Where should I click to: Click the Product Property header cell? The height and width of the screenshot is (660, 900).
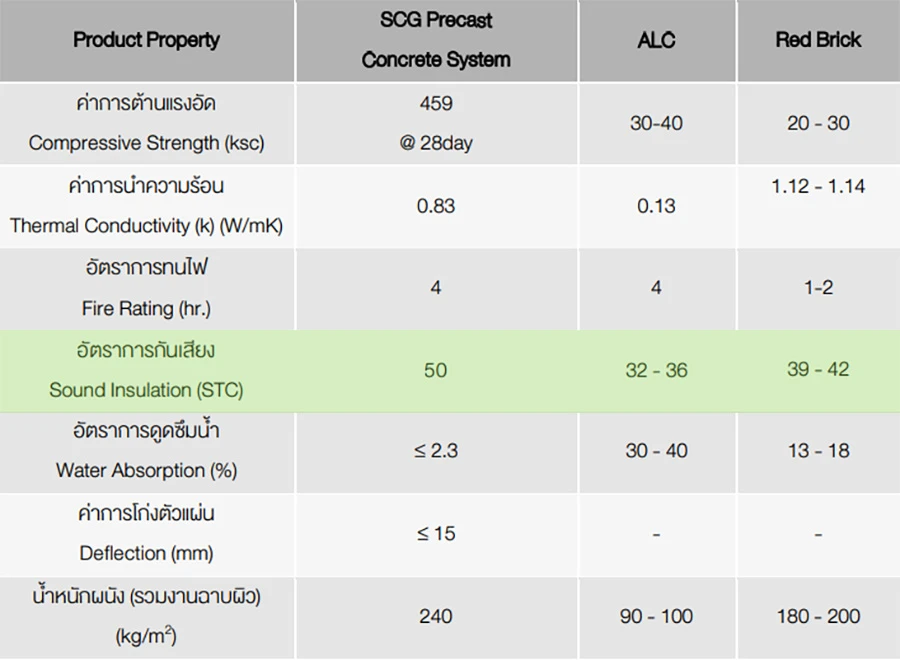point(146,41)
